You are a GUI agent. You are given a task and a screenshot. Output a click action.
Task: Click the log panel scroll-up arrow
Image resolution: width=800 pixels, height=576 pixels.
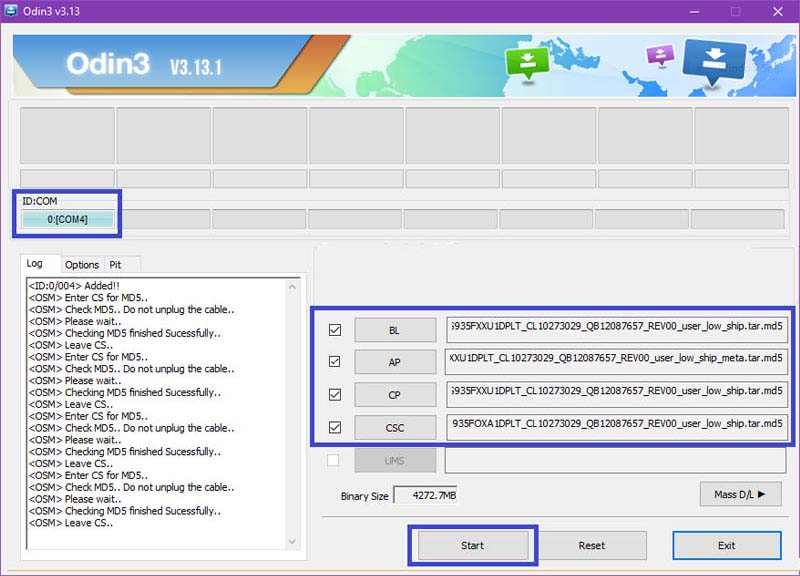[292, 287]
